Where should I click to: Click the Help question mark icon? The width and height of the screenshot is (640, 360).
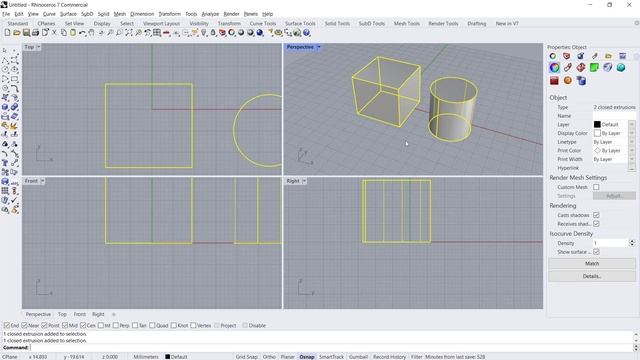point(307,33)
